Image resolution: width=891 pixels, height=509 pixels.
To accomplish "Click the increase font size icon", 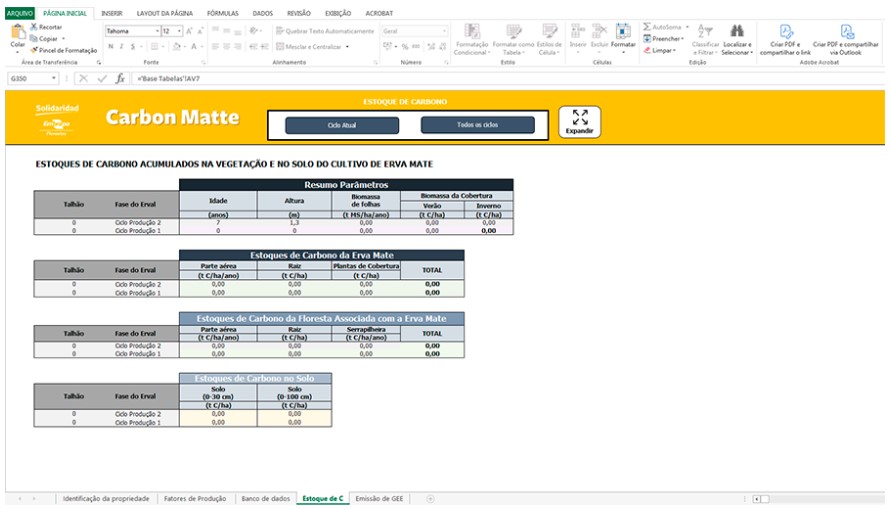I will coord(189,31).
